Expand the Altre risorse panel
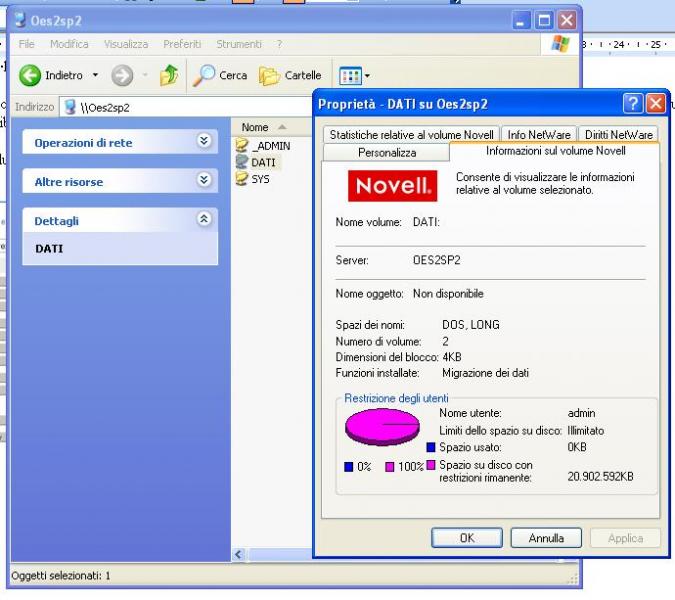Screen dimensions: 675x600 (204, 179)
